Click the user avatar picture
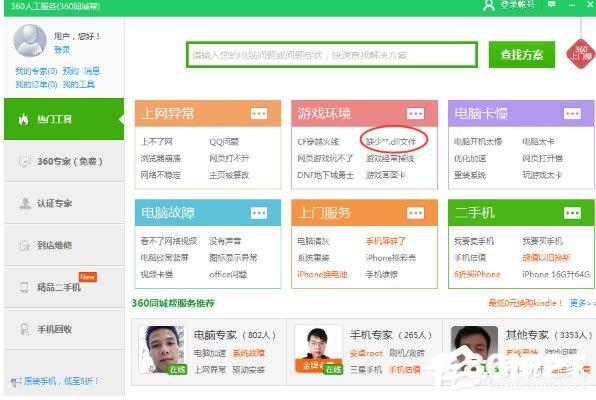Viewport: 596px width, 400px height. tap(30, 41)
